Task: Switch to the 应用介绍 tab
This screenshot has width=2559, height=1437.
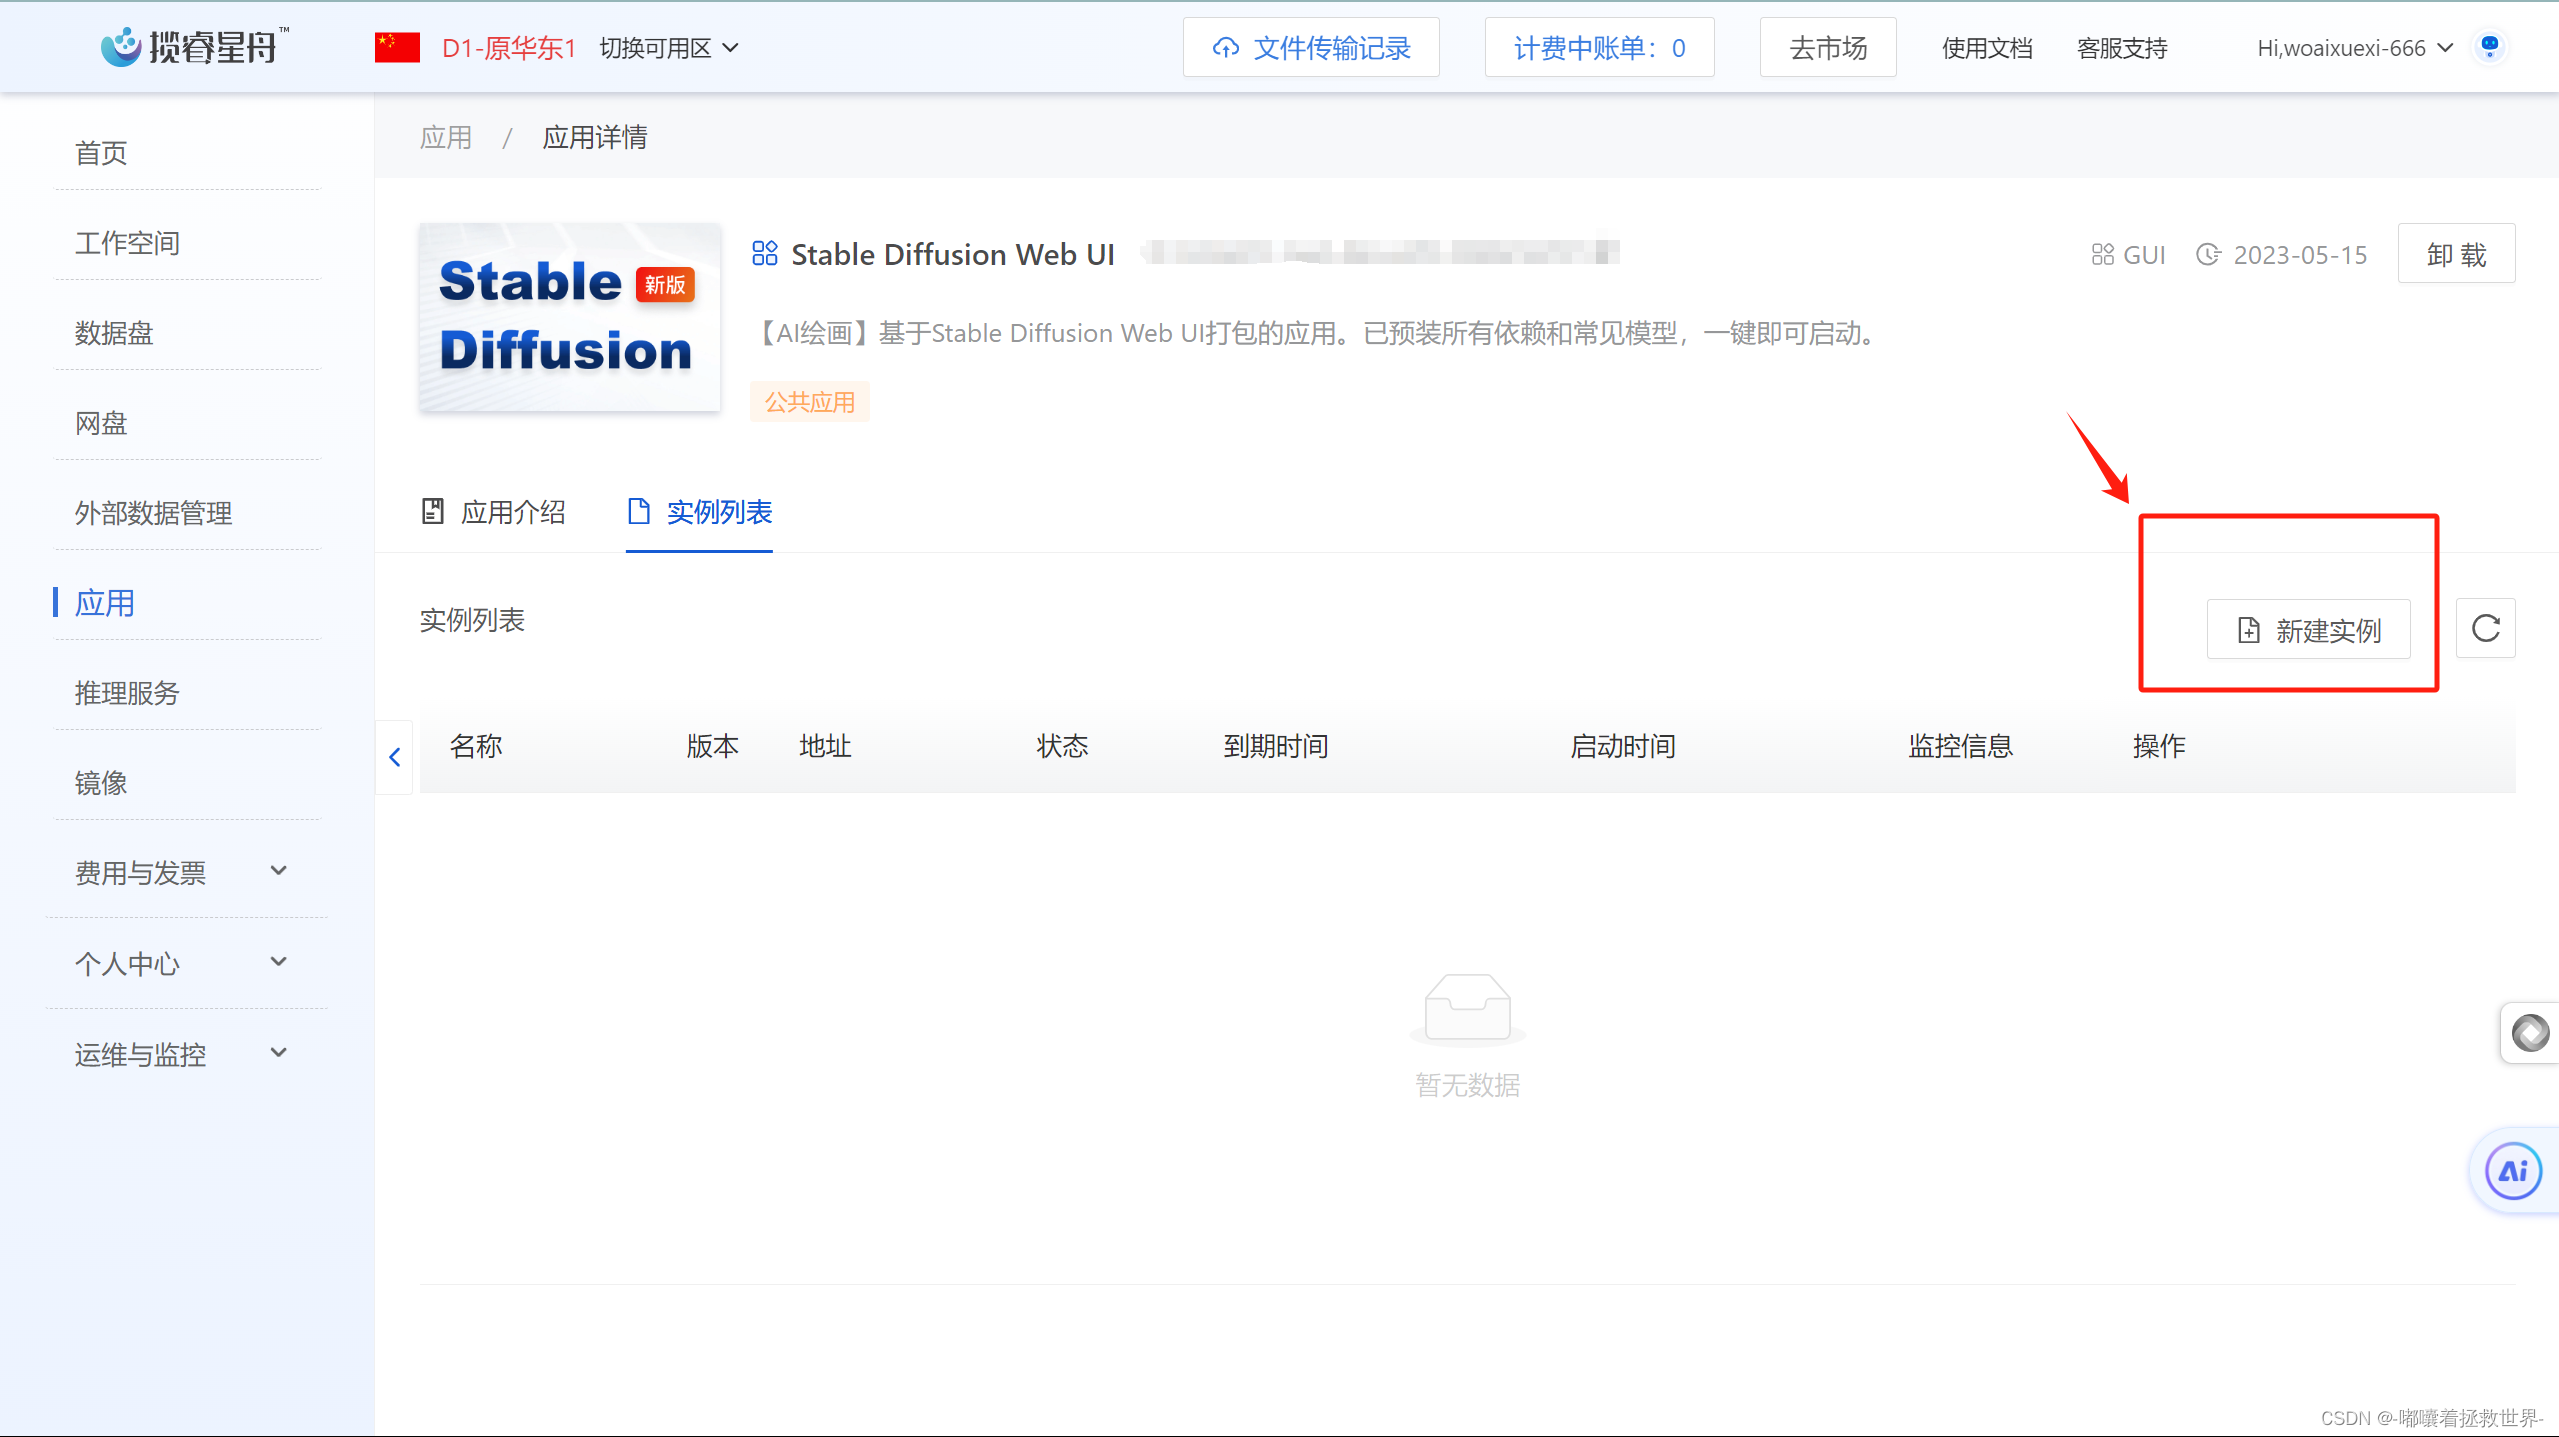Action: tap(494, 512)
